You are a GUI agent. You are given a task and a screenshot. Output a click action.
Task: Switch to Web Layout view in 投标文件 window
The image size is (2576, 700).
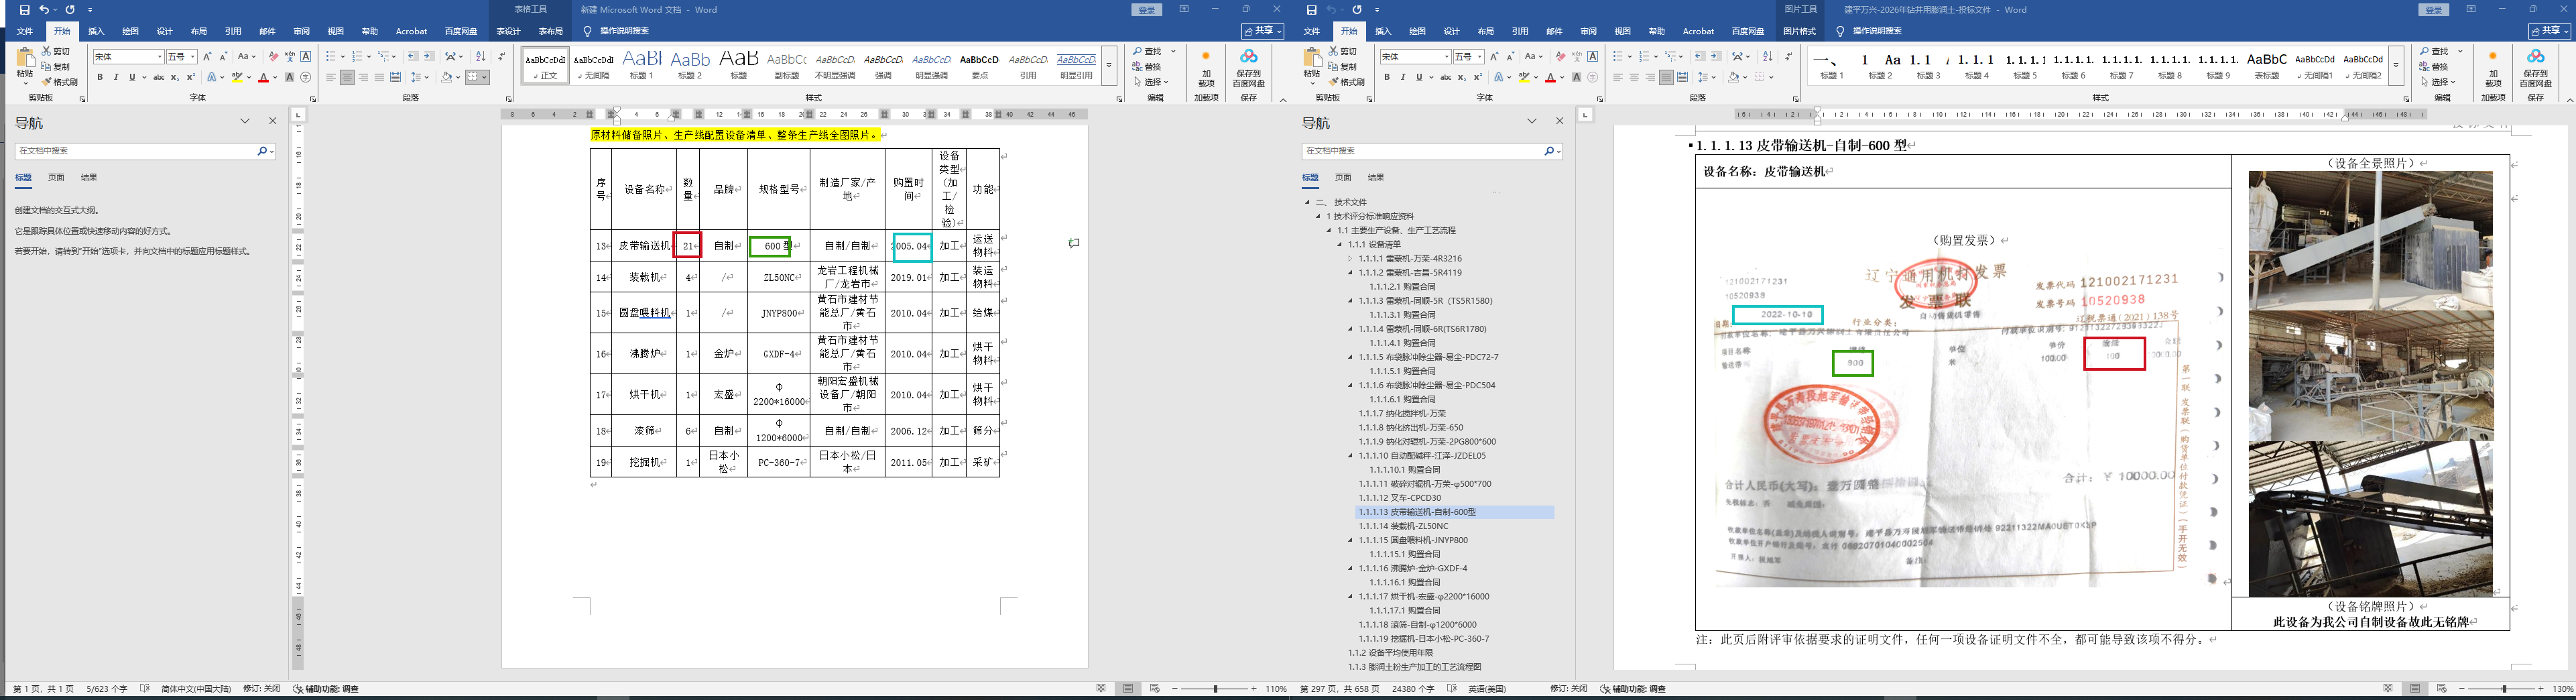point(2442,689)
